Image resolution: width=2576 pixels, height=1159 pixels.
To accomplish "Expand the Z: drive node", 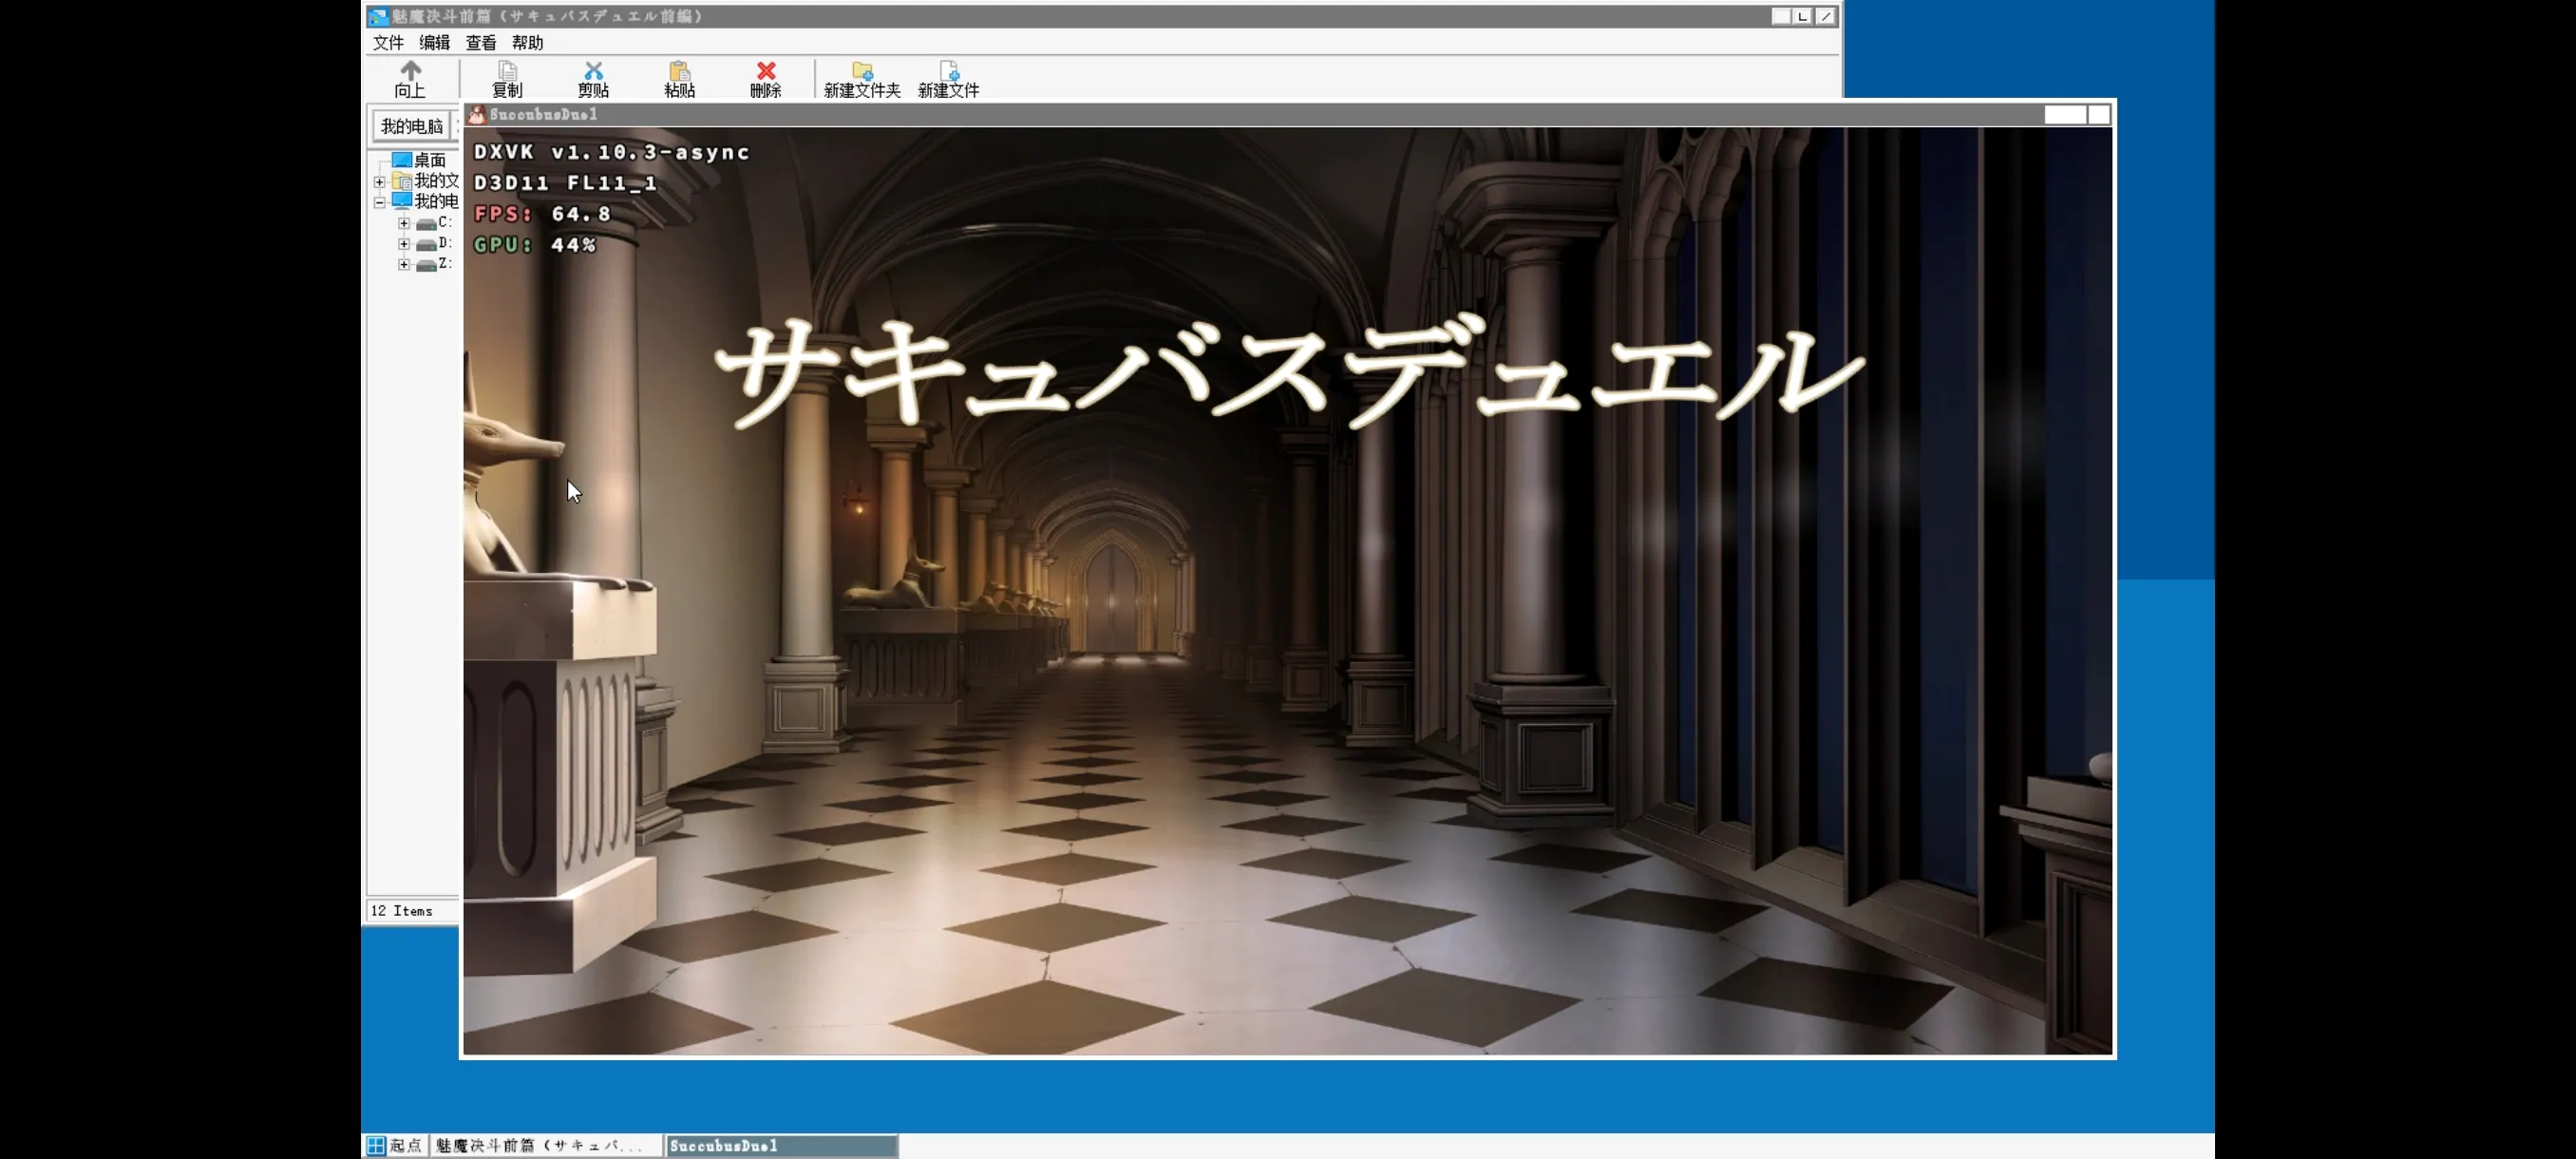I will click(x=404, y=265).
